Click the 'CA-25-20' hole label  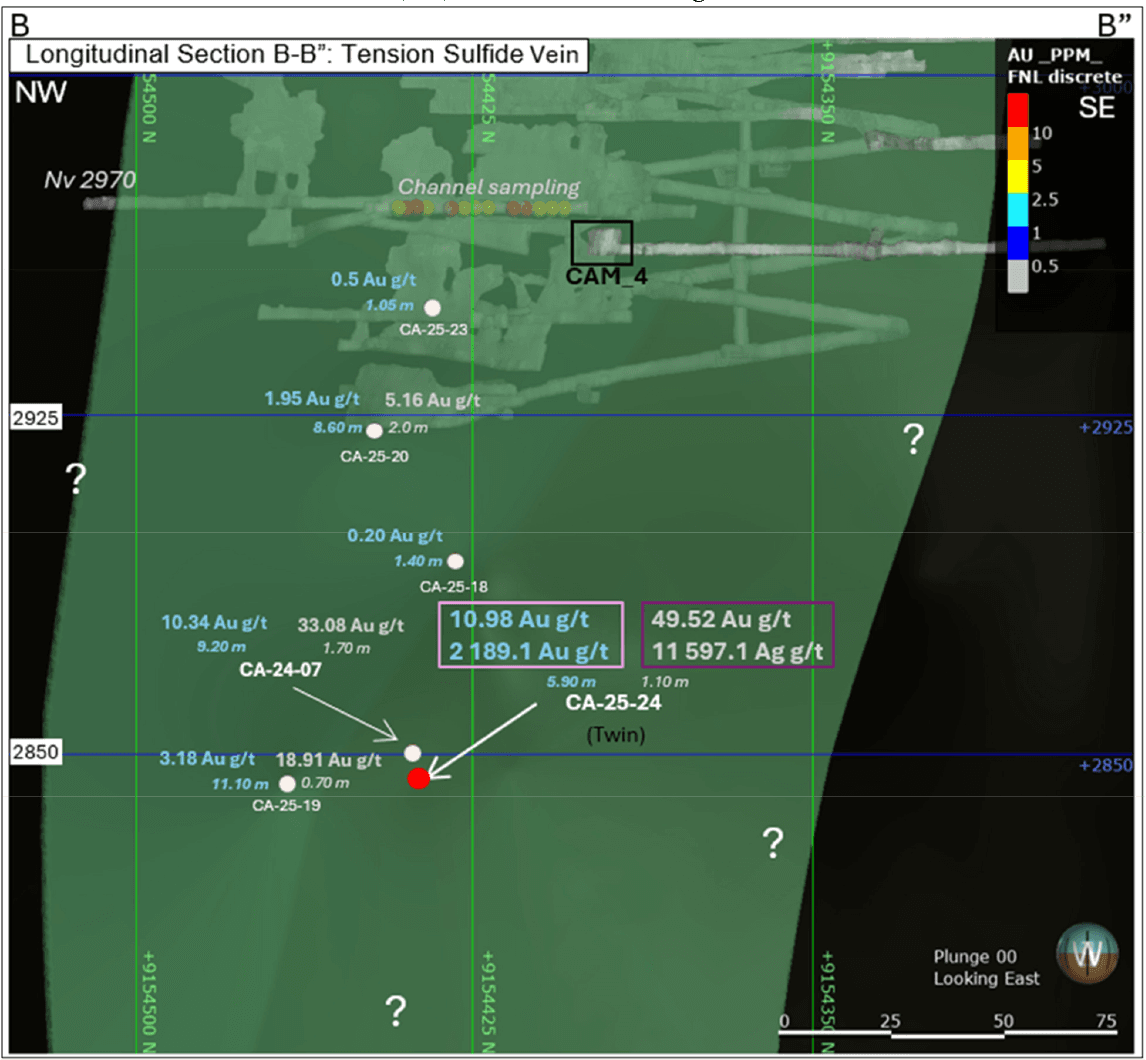[x=374, y=457]
